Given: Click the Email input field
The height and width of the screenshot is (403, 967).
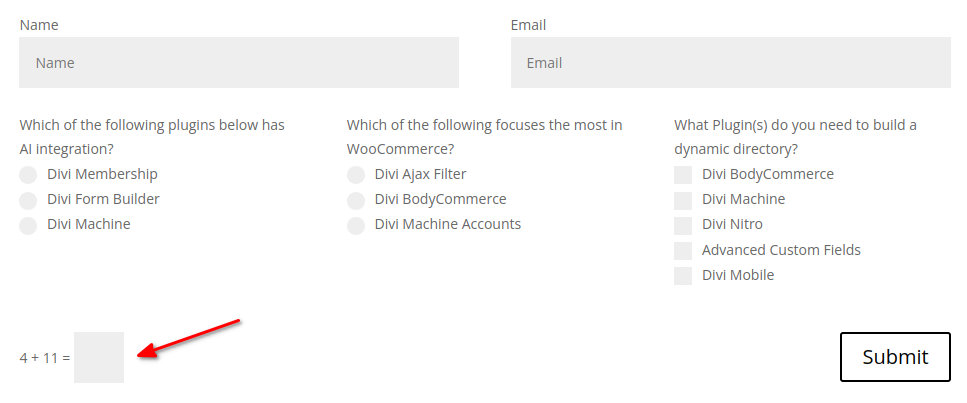Looking at the screenshot, I should pyautogui.click(x=730, y=62).
